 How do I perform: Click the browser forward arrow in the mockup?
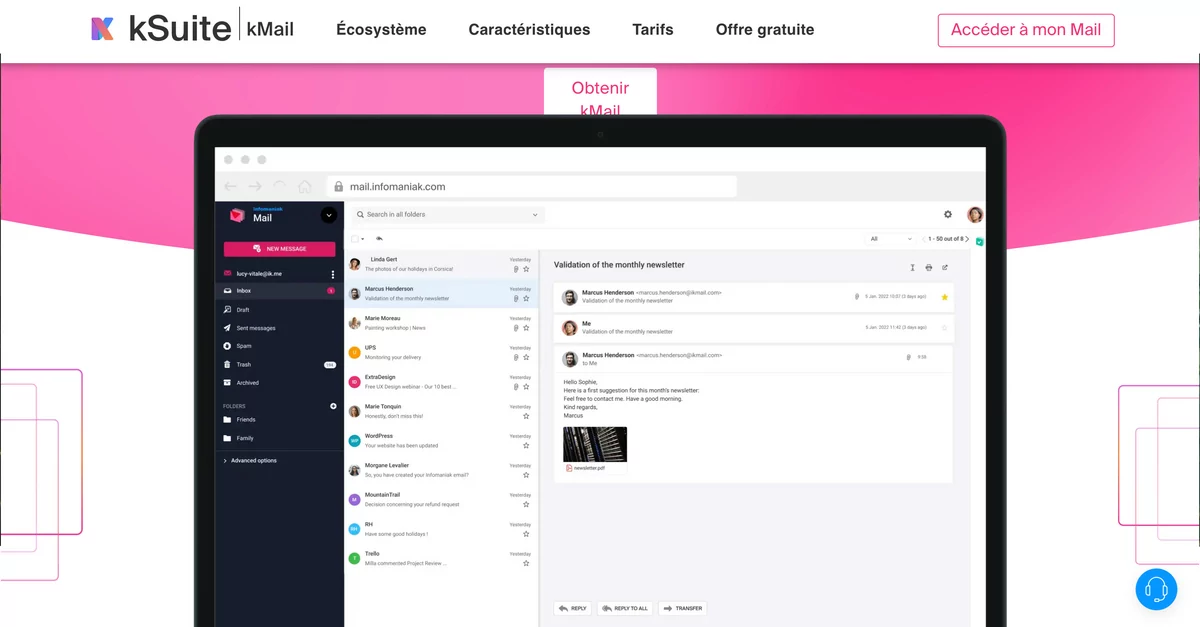pyautogui.click(x=255, y=186)
